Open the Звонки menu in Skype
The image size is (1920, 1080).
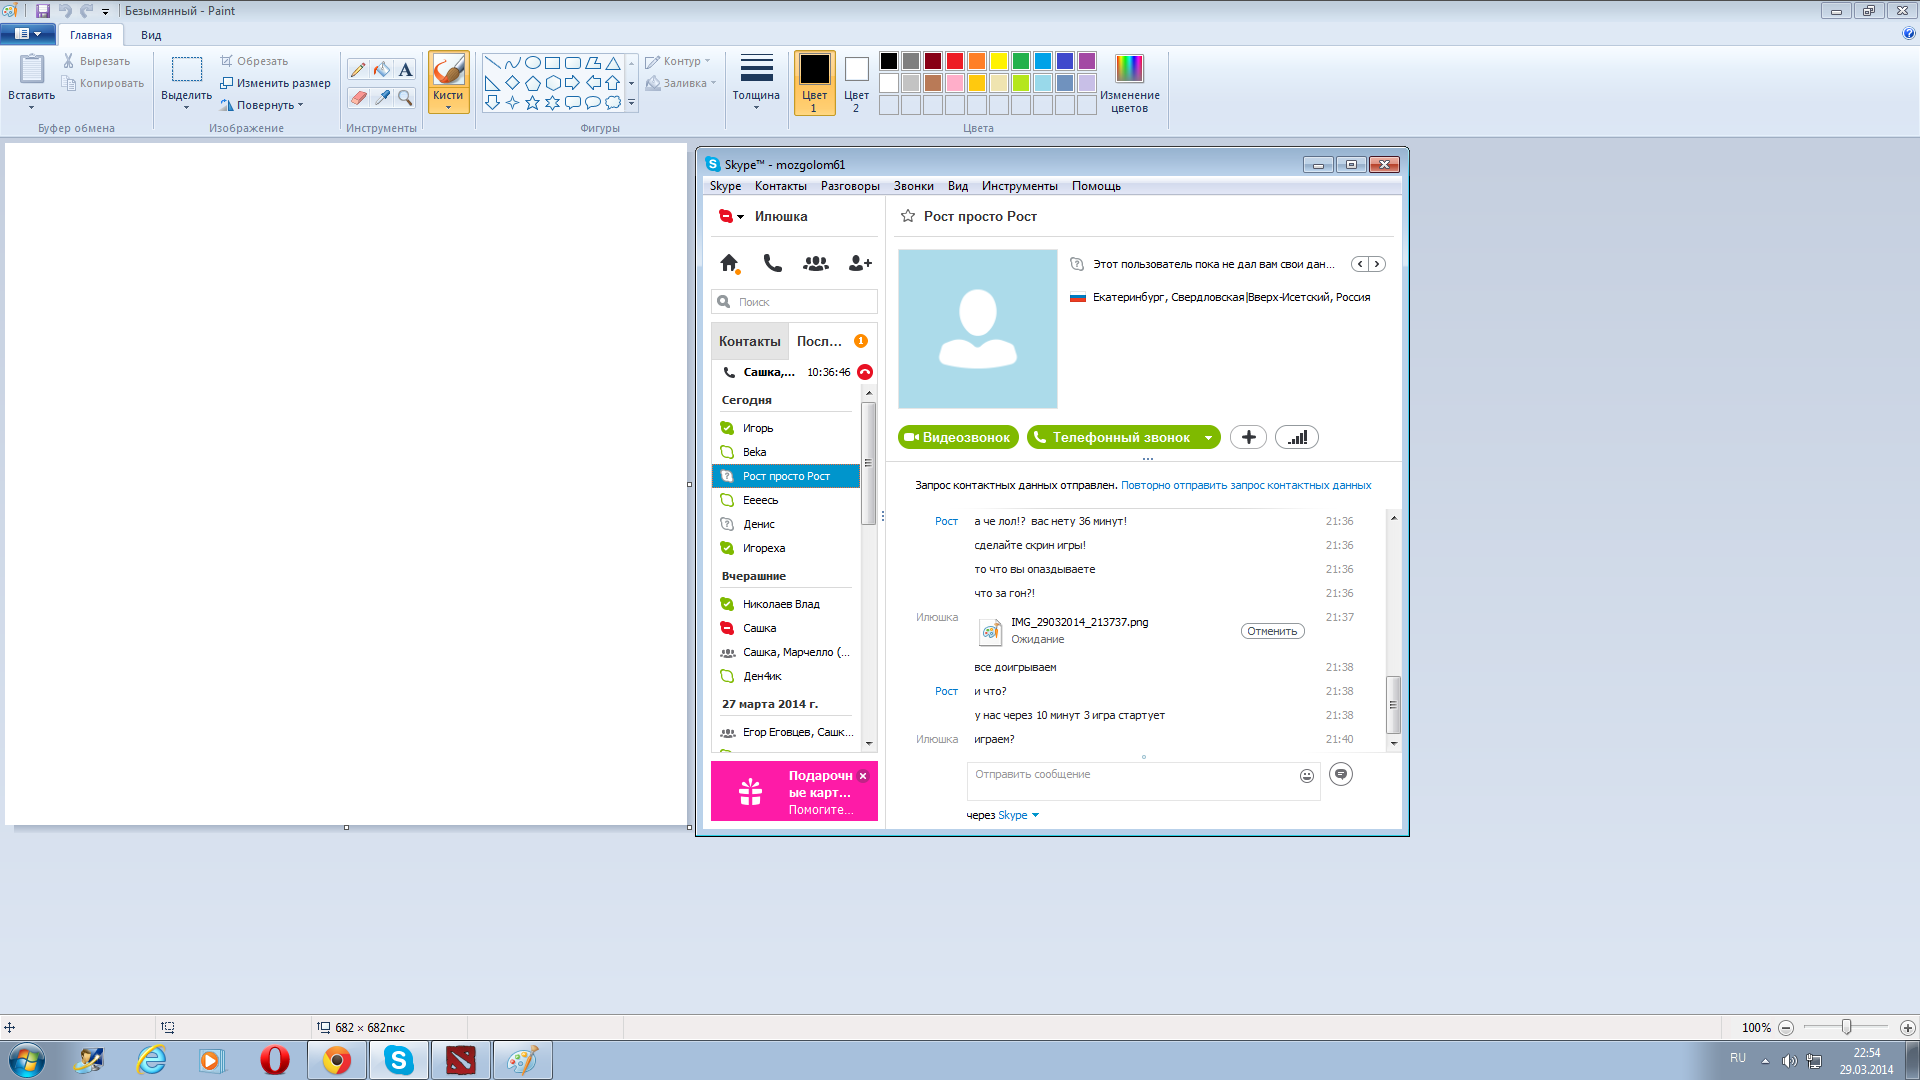coord(913,186)
